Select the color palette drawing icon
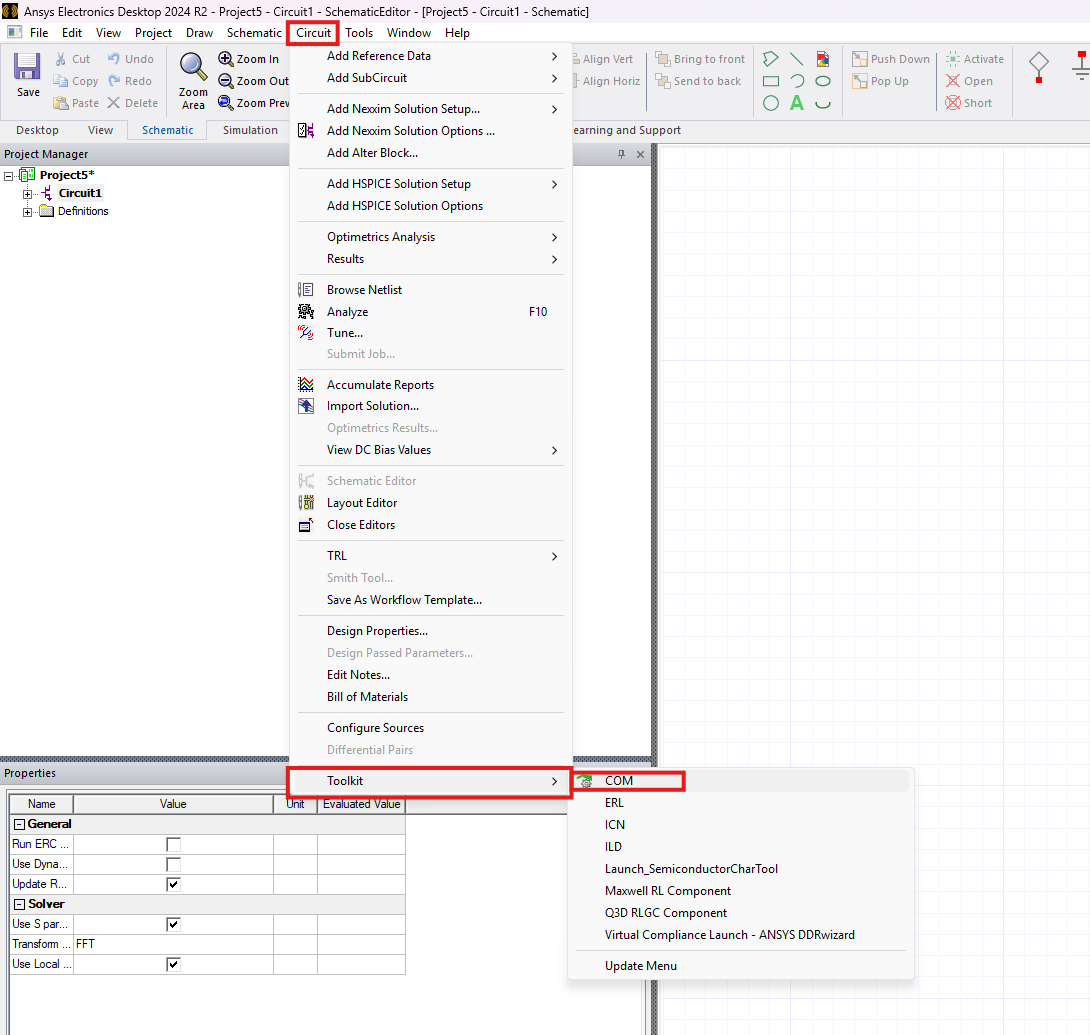 click(822, 59)
